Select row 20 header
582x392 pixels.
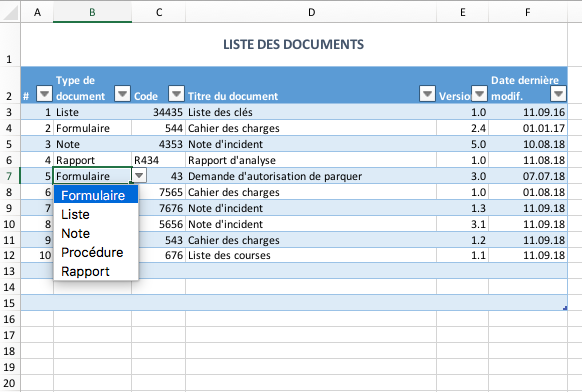coord(10,383)
